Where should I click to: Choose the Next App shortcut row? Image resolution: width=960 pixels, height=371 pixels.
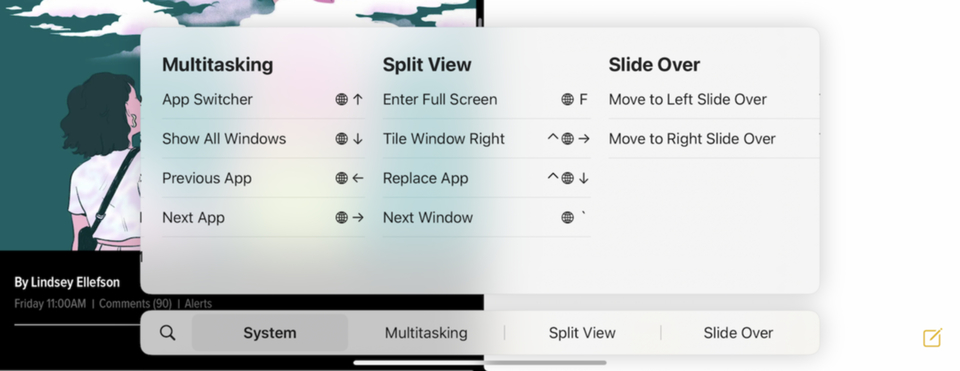[263, 217]
